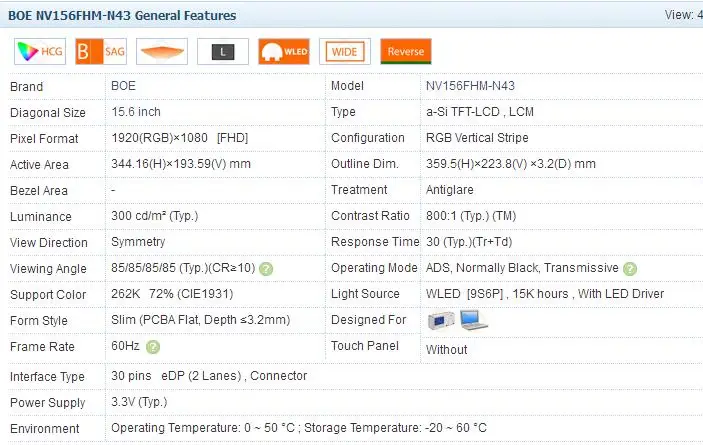Click the industrial device Designed For icon
The image size is (703, 445).
[441, 320]
